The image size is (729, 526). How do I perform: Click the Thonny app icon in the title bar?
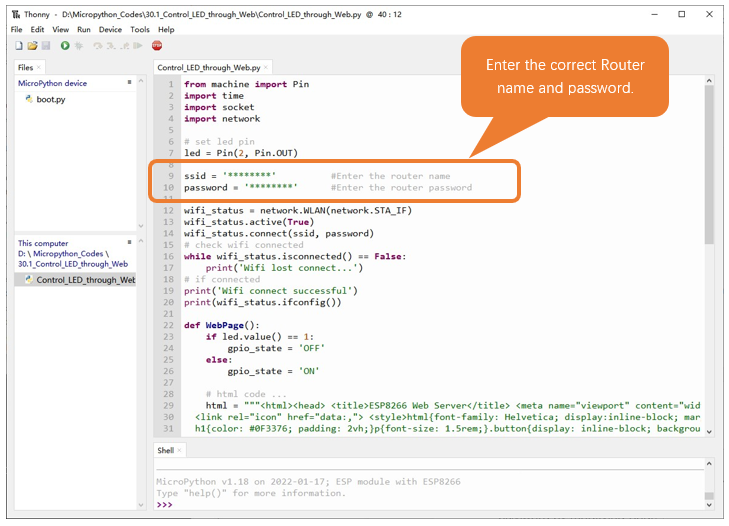click(16, 14)
